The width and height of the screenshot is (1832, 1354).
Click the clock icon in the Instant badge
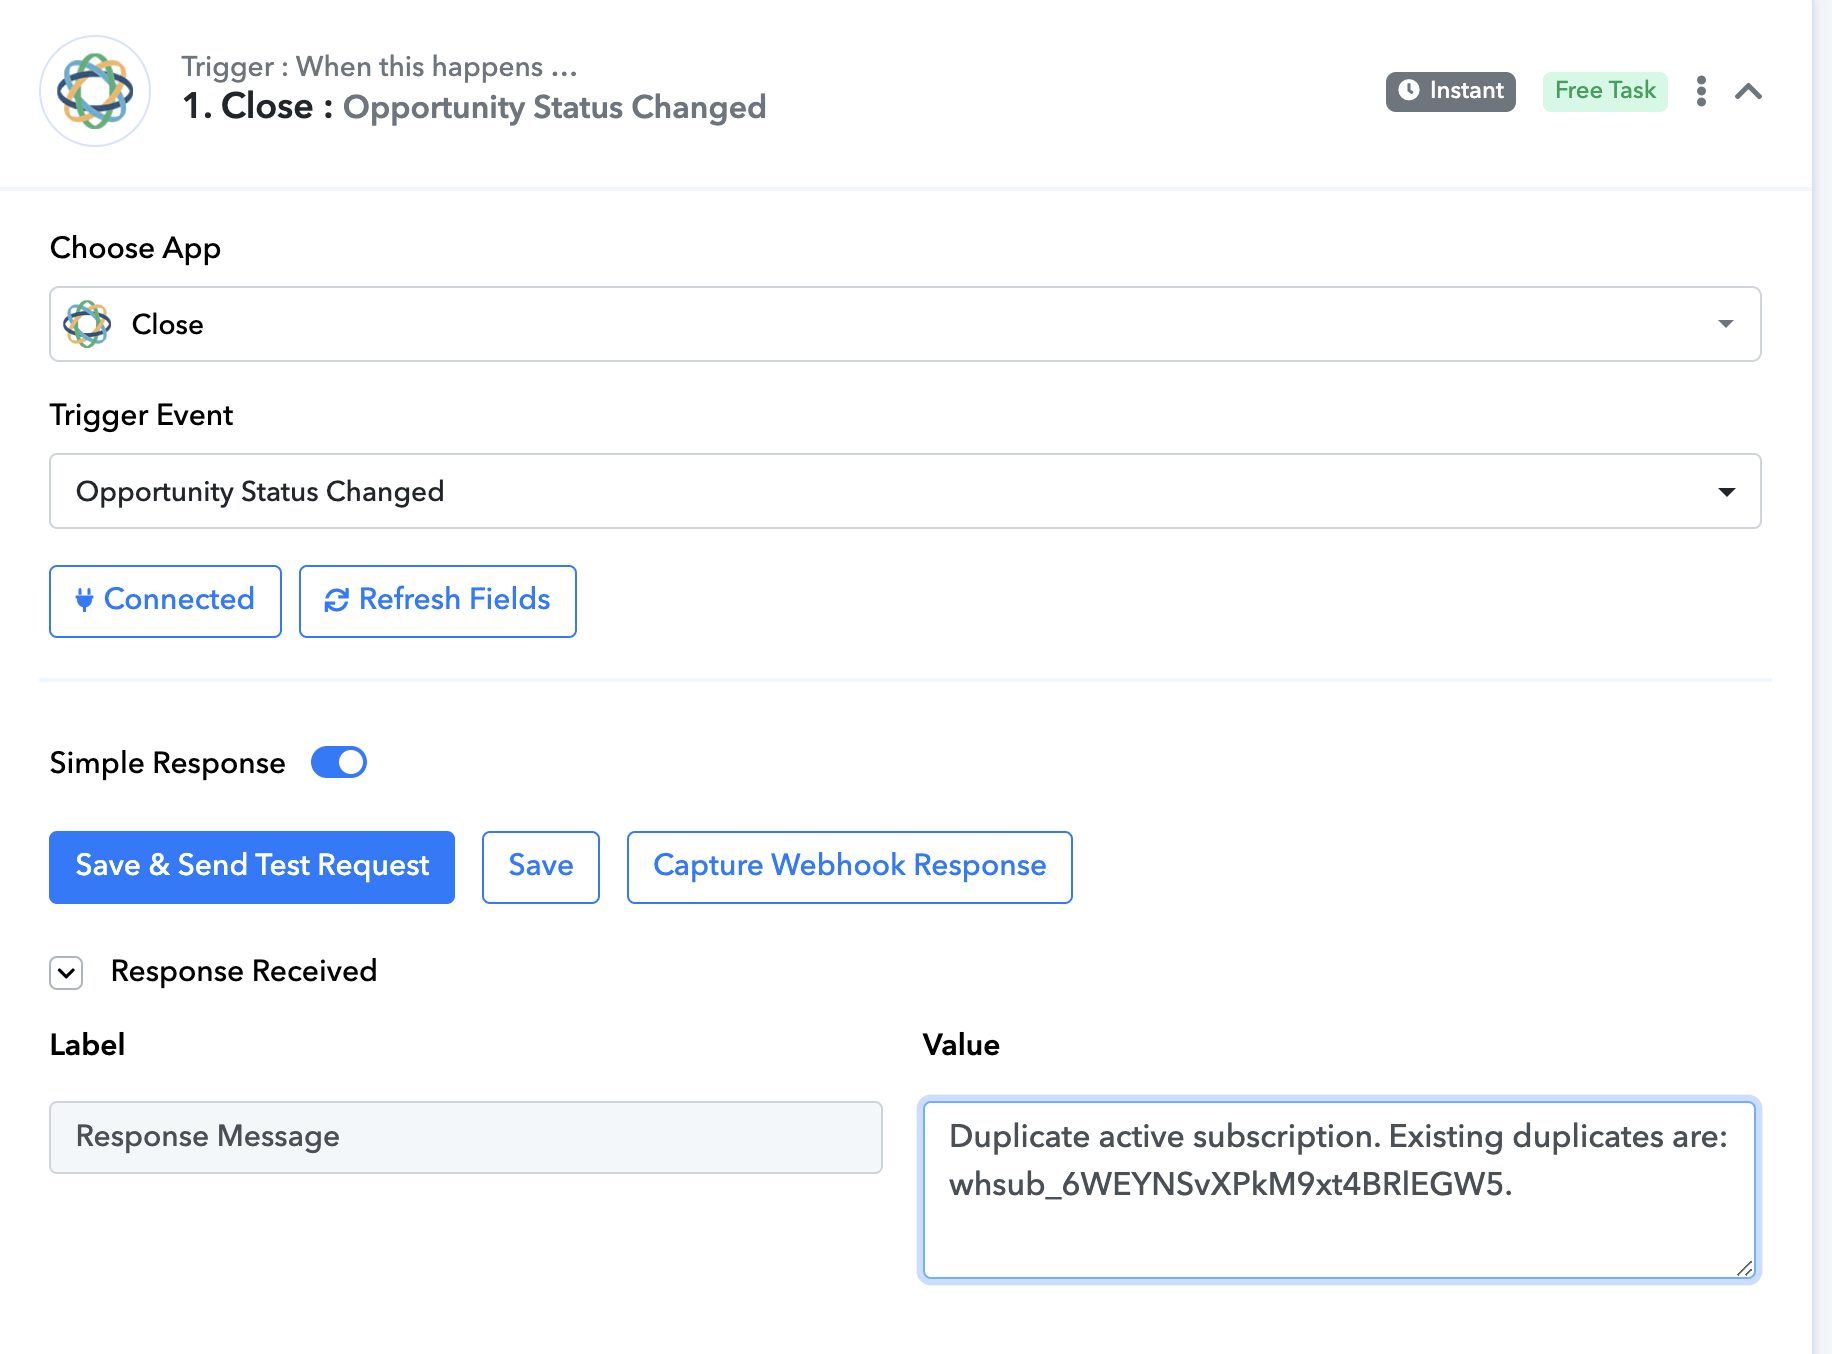coord(1409,90)
